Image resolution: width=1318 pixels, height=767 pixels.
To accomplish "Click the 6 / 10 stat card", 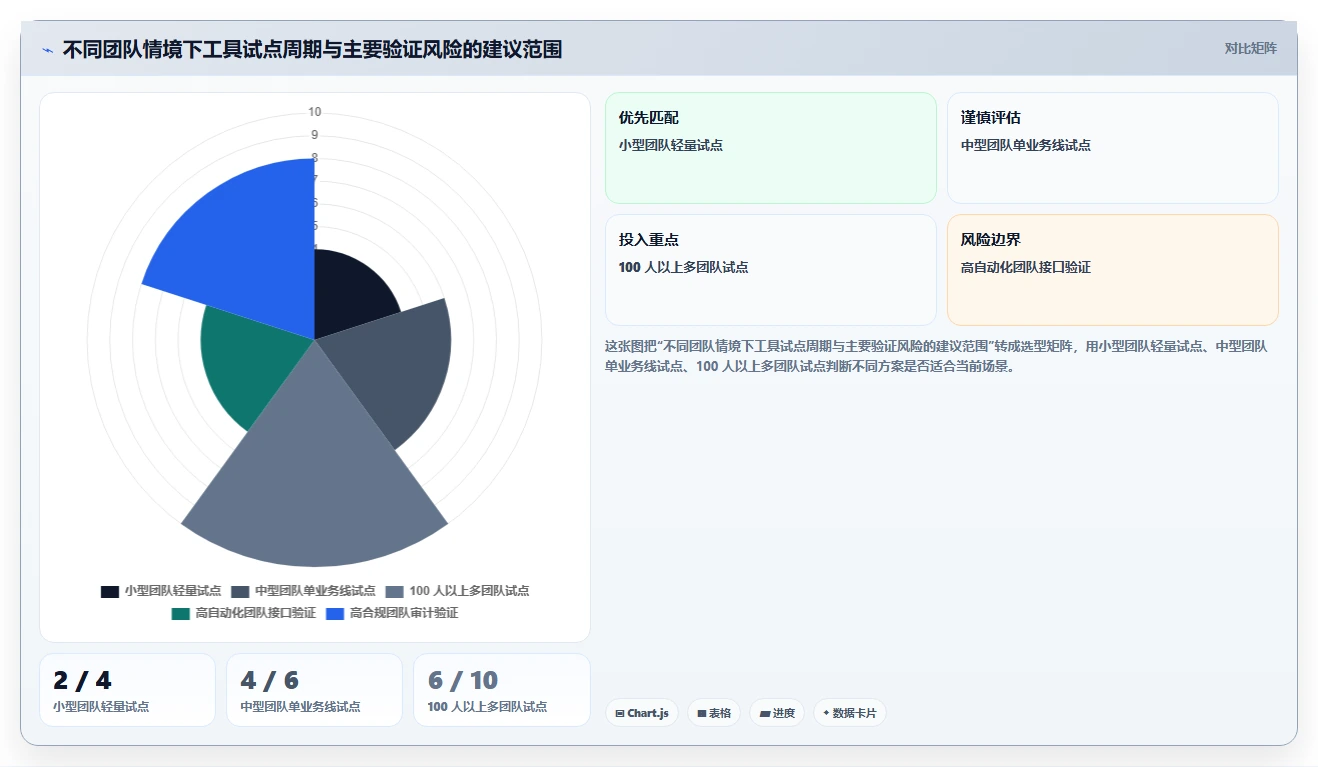I will coord(502,690).
